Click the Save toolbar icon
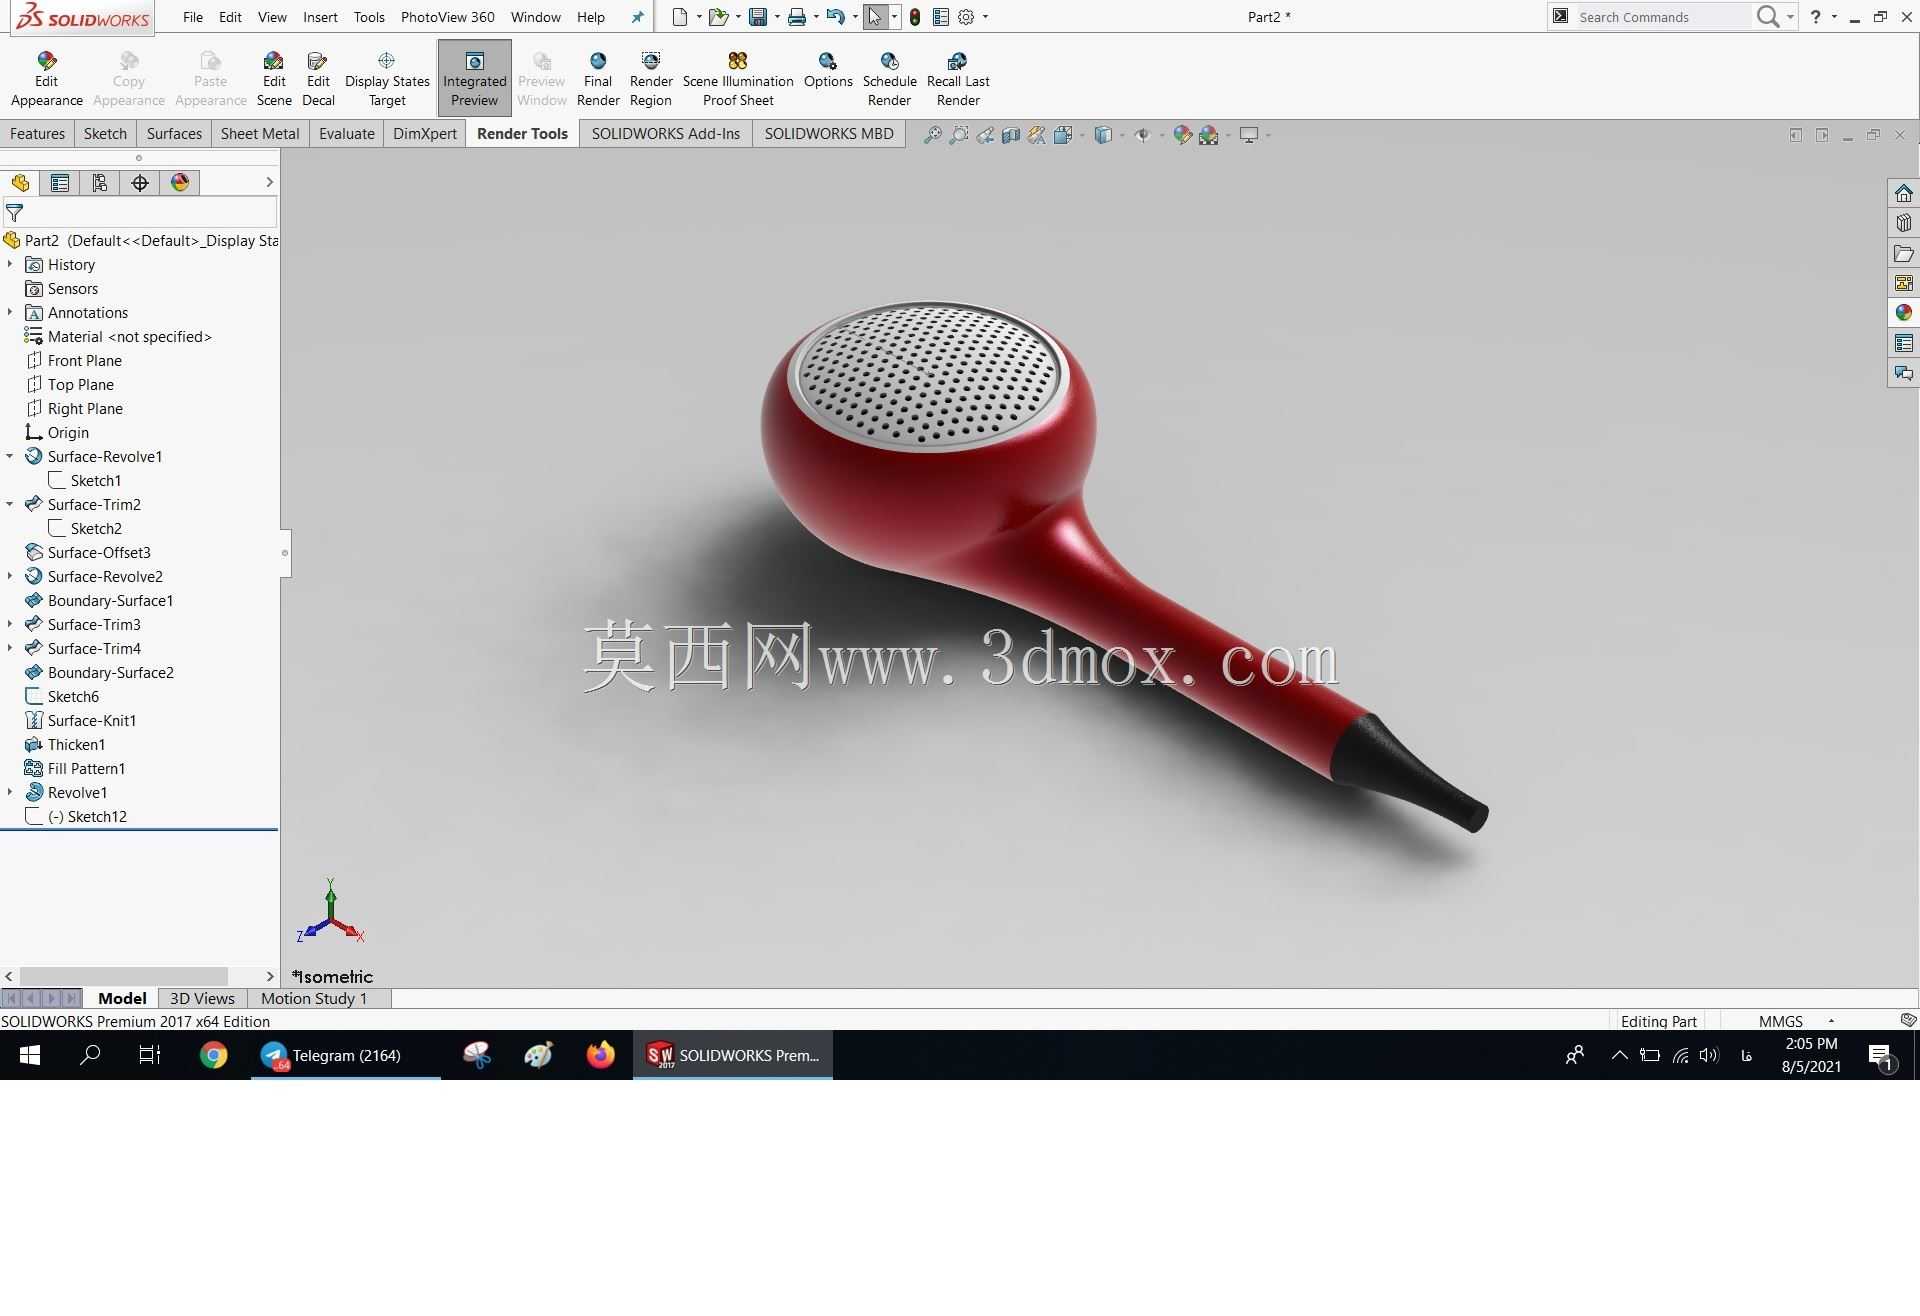Viewport: 1920px width, 1316px height. tap(758, 17)
